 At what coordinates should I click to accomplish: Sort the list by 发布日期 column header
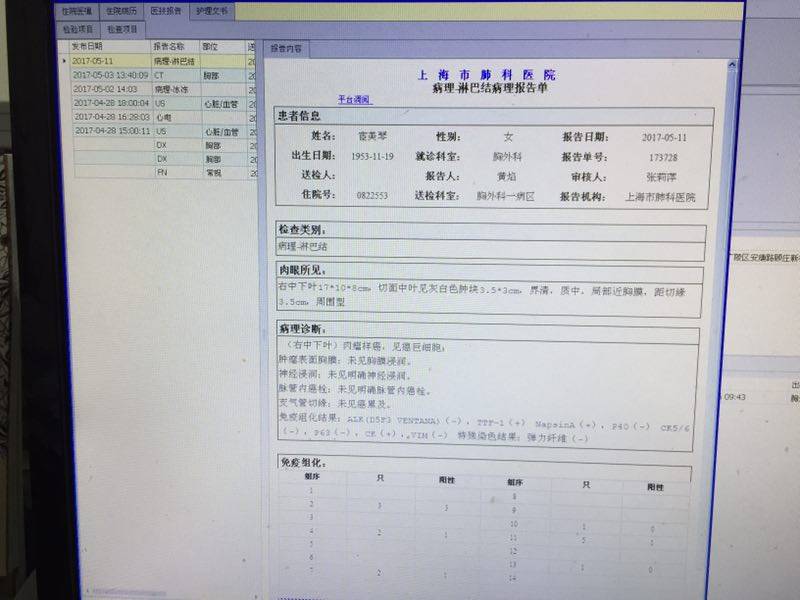pyautogui.click(x=87, y=46)
